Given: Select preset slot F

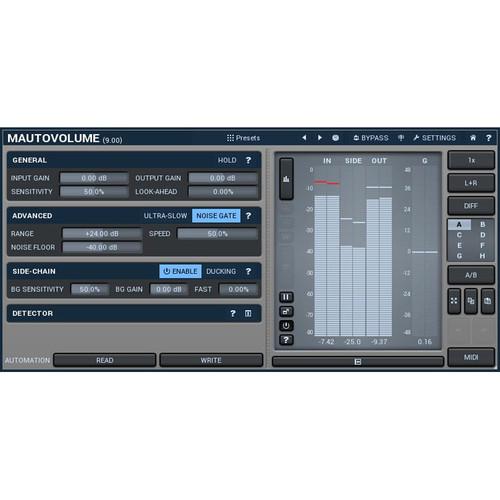Looking at the screenshot, I should [x=482, y=246].
